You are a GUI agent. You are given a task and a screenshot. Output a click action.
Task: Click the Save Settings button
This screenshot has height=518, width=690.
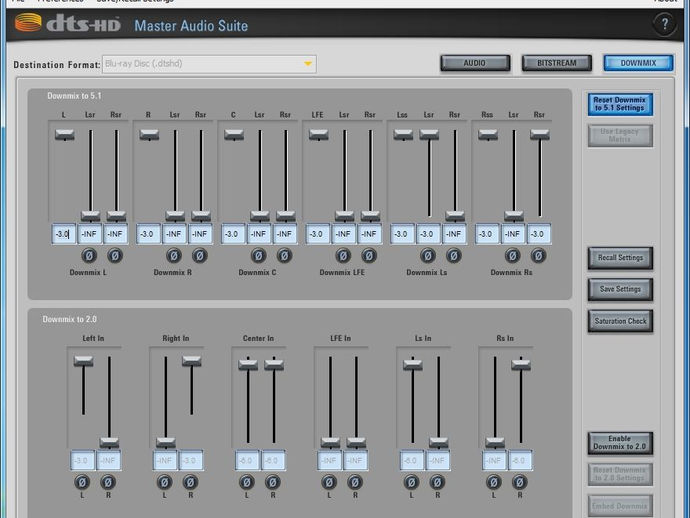point(620,289)
